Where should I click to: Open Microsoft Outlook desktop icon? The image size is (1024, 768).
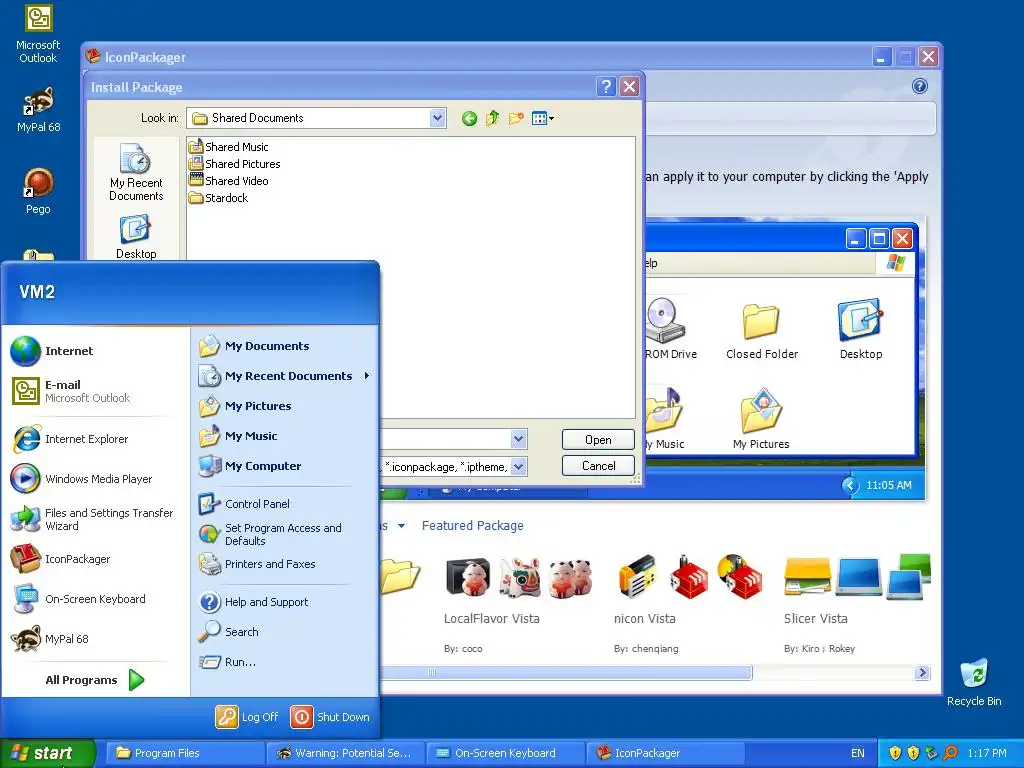(38, 34)
